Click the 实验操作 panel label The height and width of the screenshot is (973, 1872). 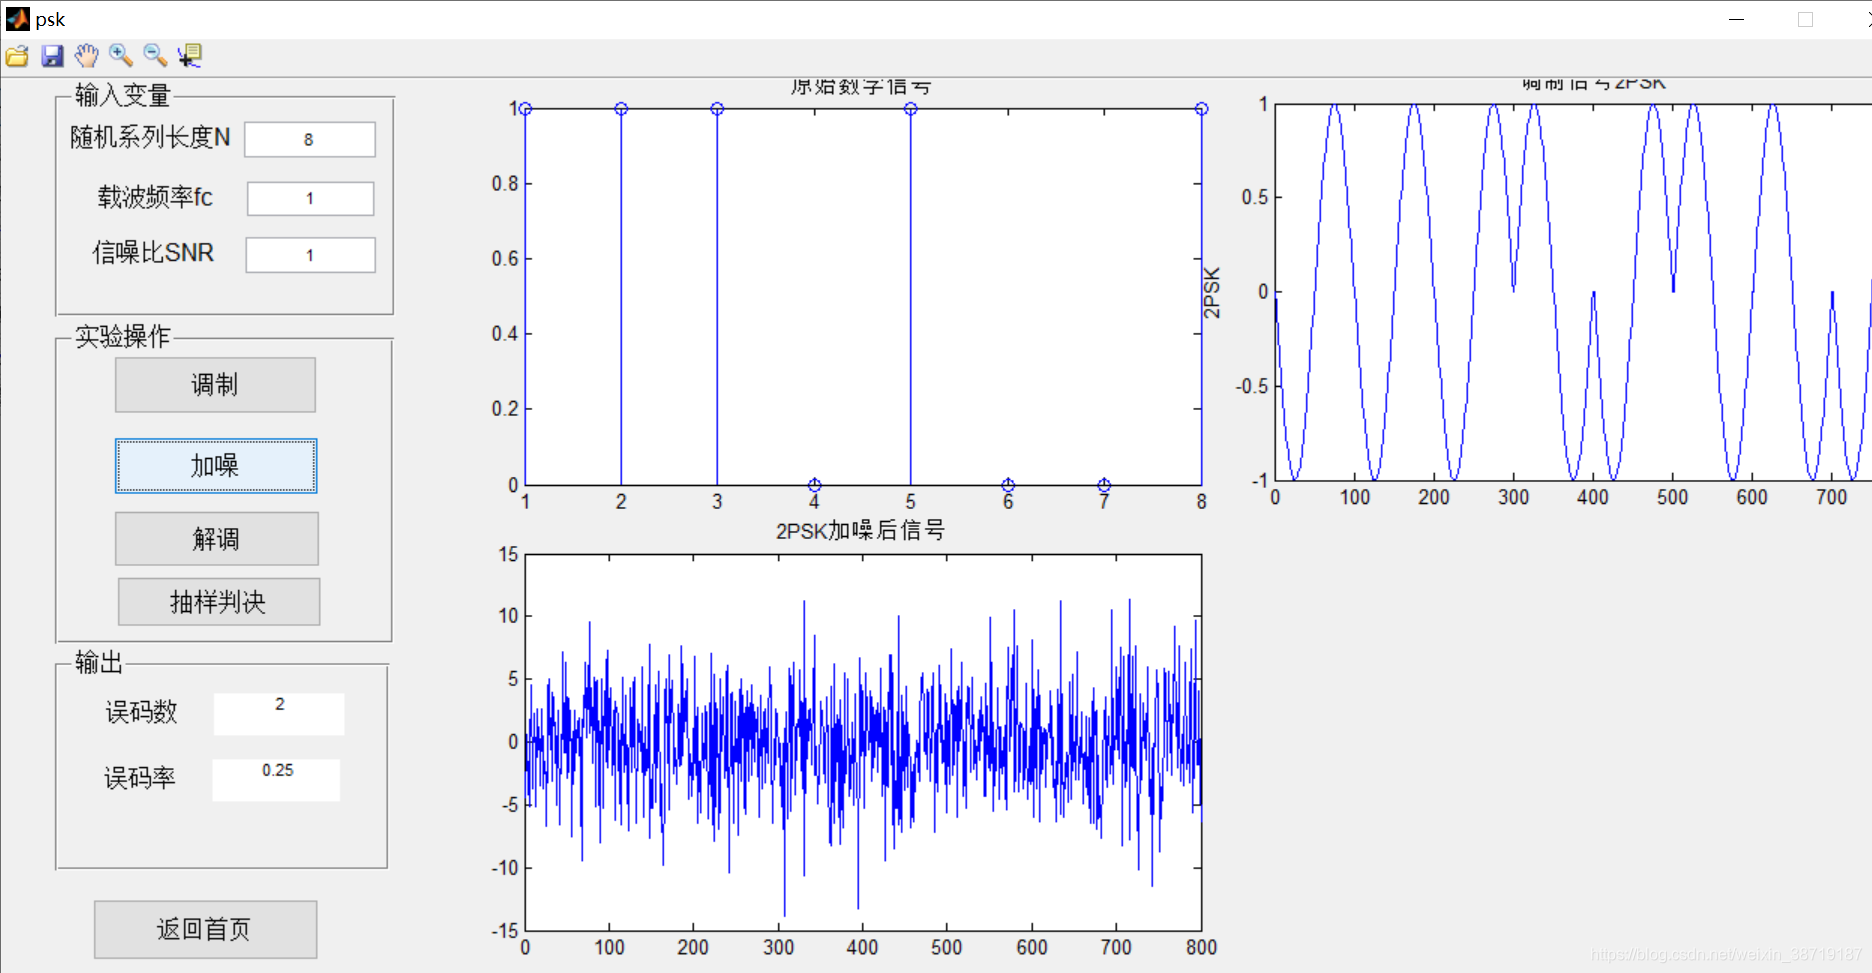point(123,336)
